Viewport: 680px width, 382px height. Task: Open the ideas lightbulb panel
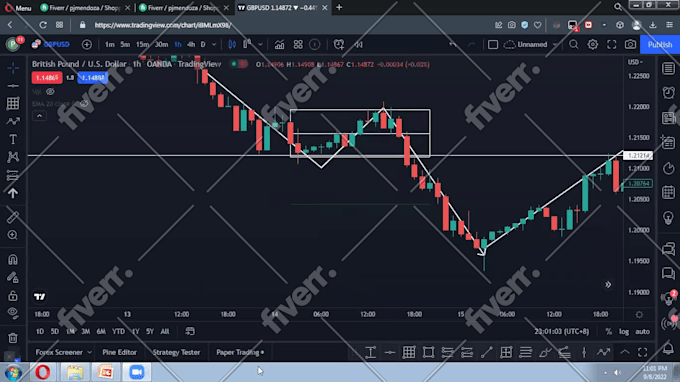[x=668, y=218]
